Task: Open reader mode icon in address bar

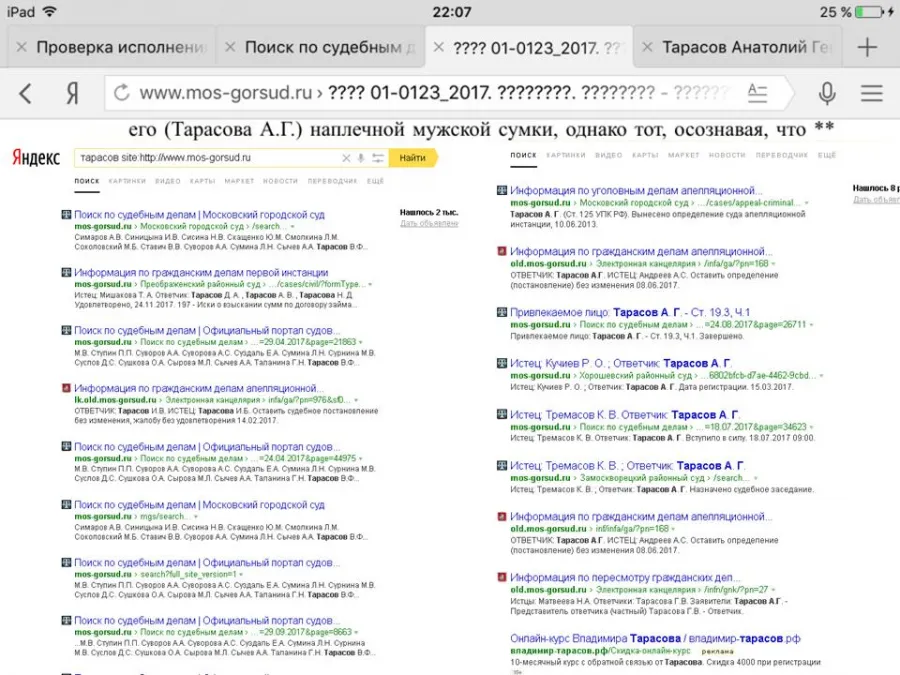Action: (x=758, y=92)
